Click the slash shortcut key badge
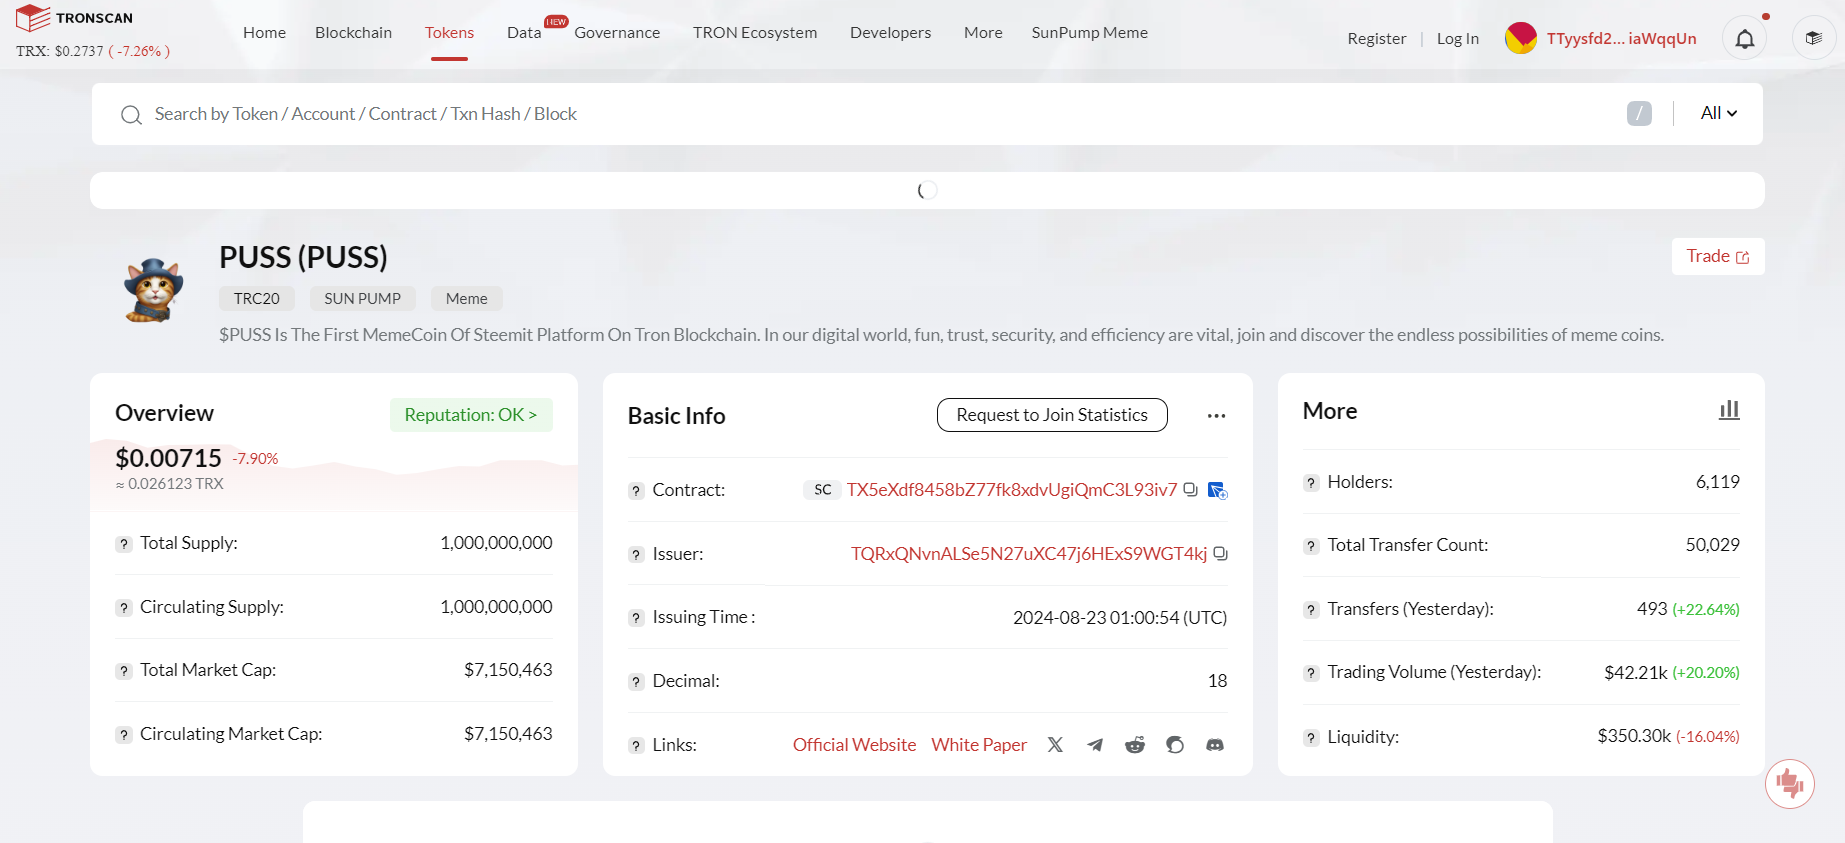1845x843 pixels. (x=1639, y=113)
